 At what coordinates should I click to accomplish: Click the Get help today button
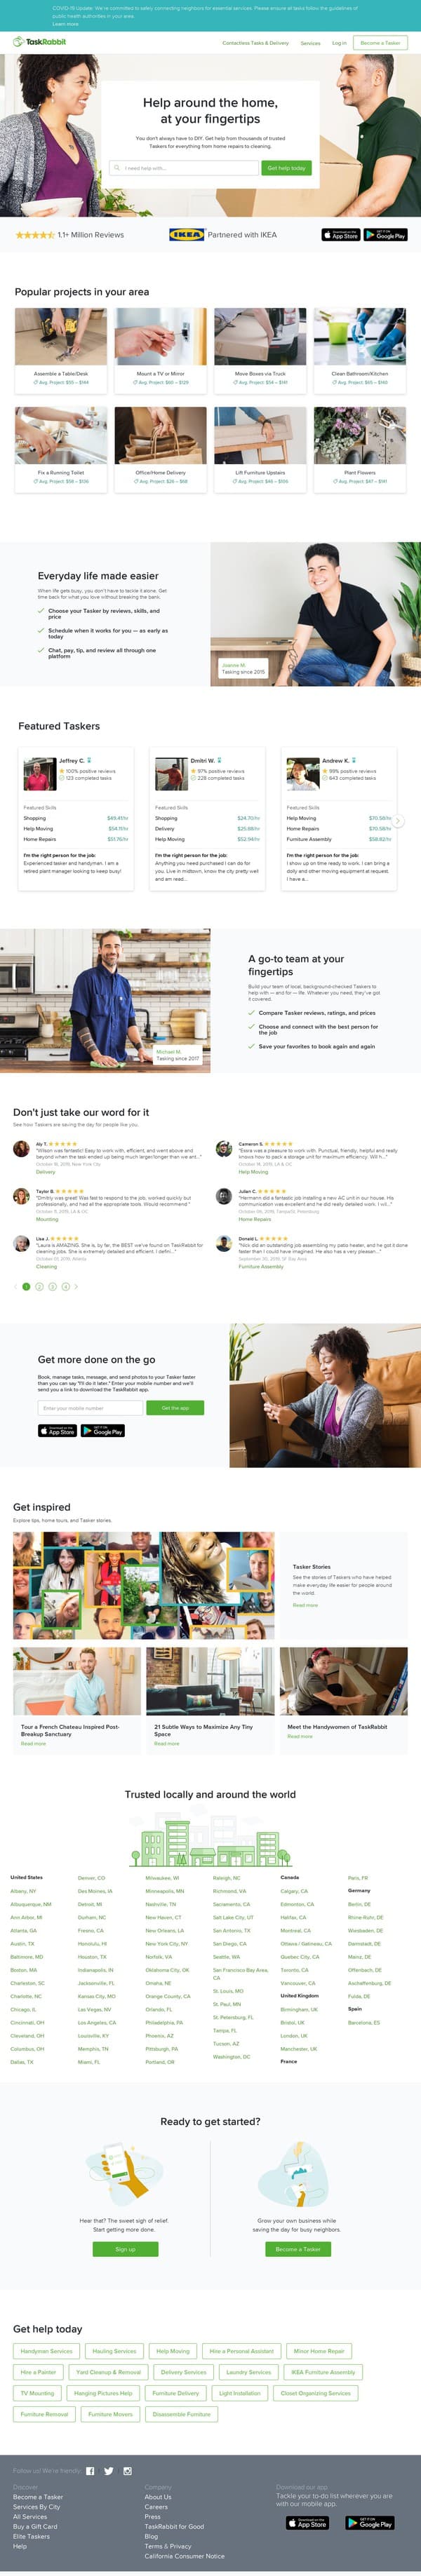click(286, 168)
